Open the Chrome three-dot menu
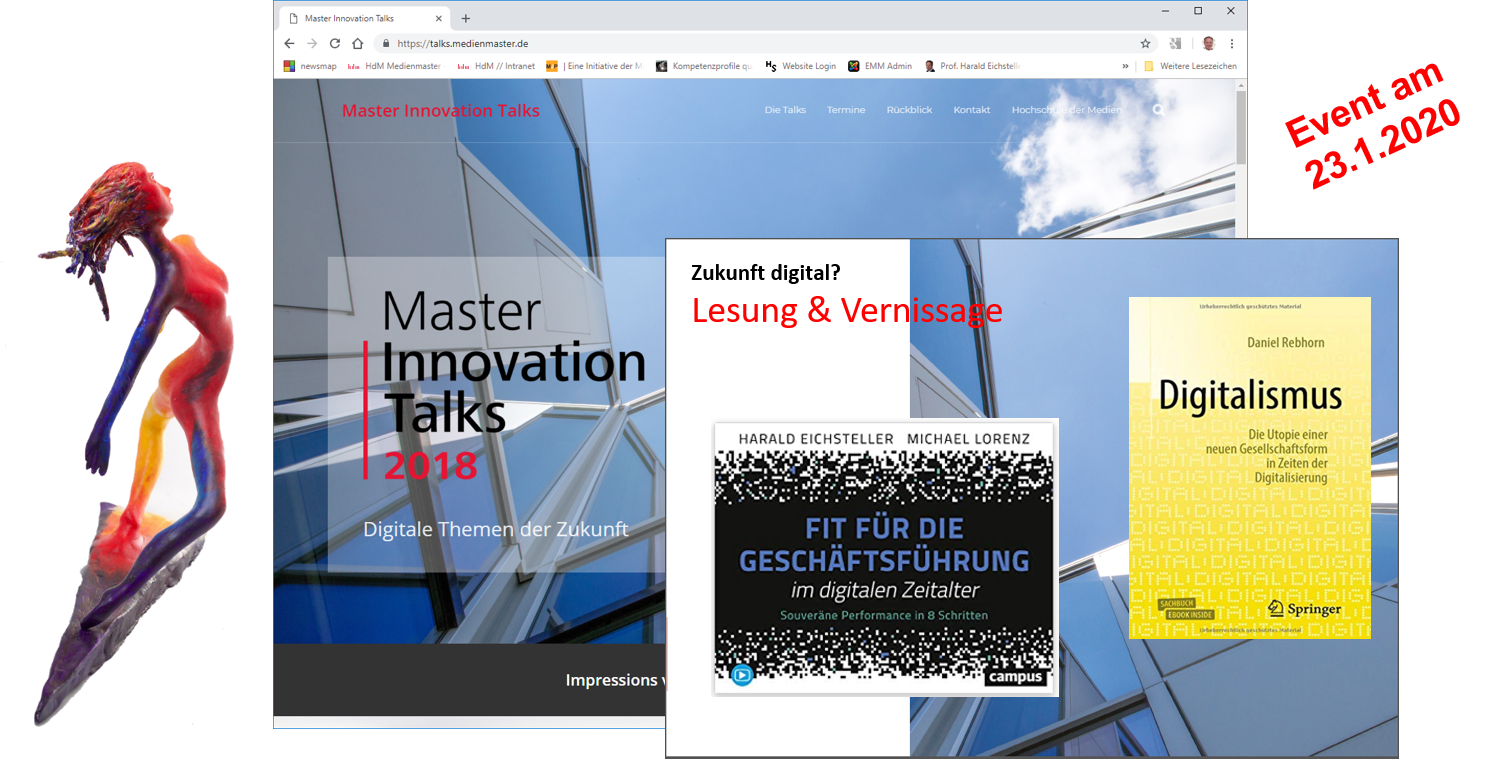The width and height of the screenshot is (1498, 759). coord(1232,44)
